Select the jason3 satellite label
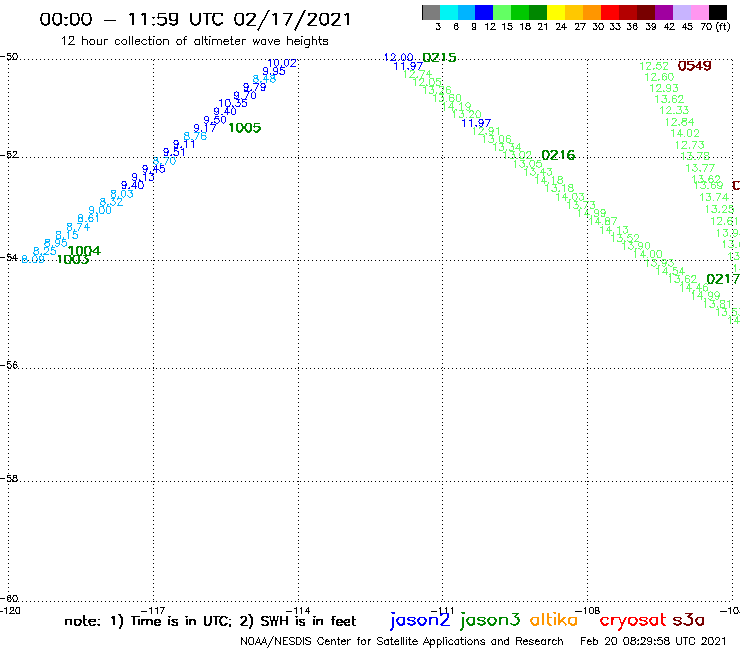Image resolution: width=740 pixels, height=650 pixels. (490, 620)
